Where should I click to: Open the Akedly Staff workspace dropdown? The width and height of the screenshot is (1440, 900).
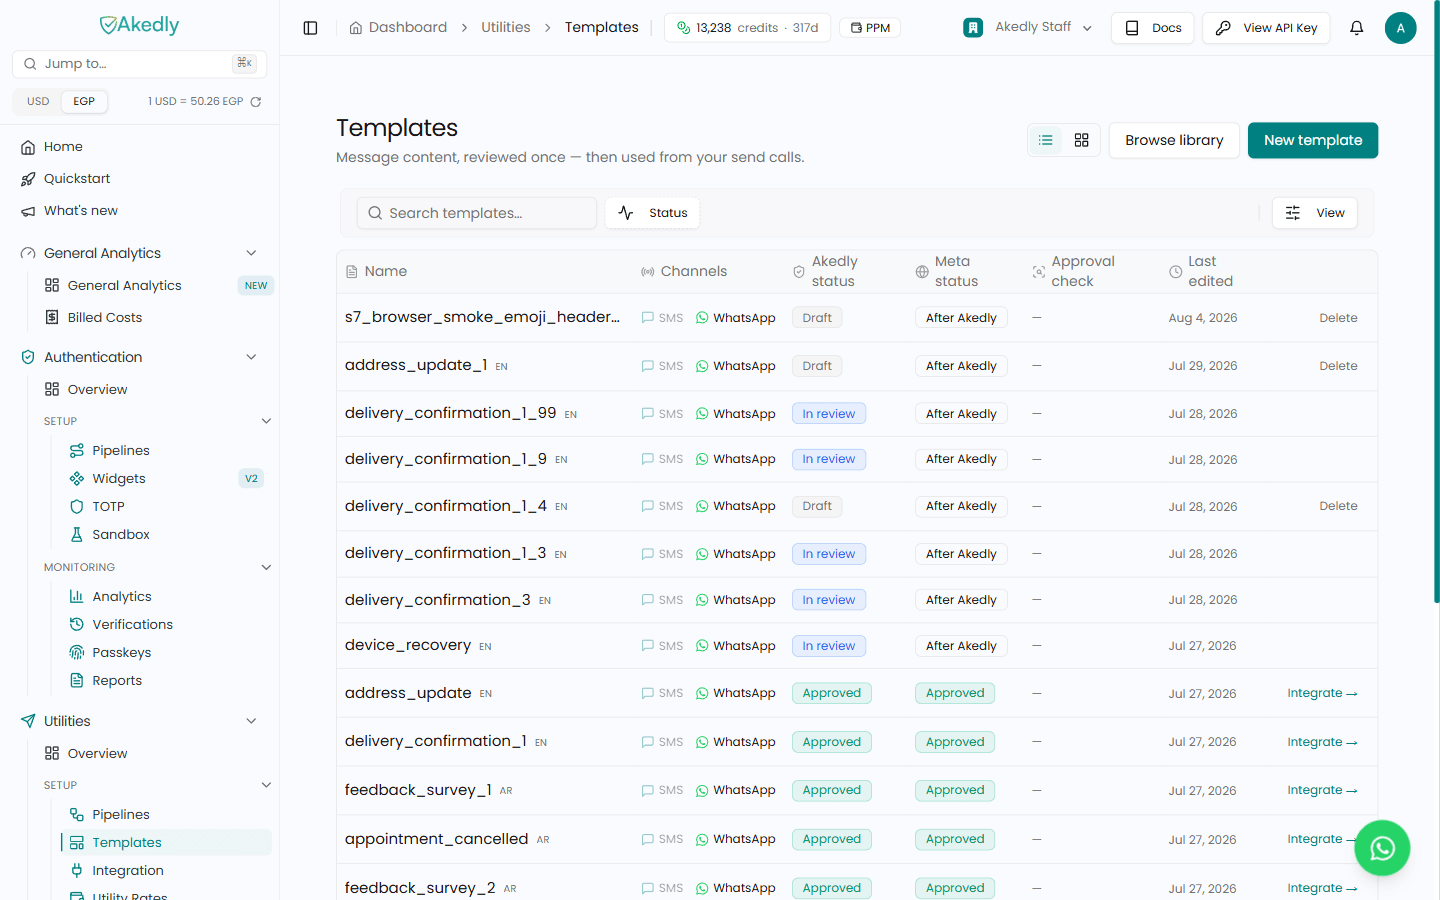click(x=1028, y=28)
